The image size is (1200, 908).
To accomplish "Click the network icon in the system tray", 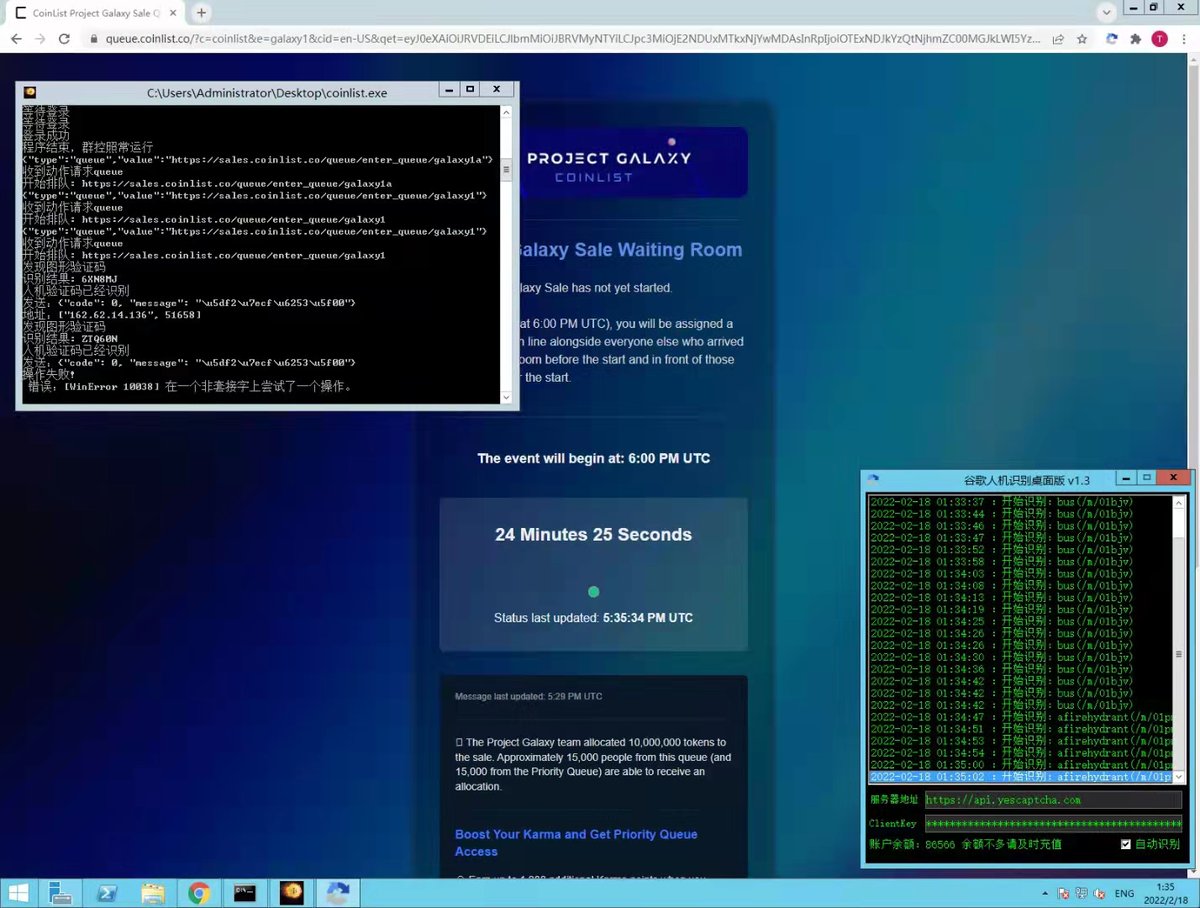I will pyautogui.click(x=1080, y=893).
